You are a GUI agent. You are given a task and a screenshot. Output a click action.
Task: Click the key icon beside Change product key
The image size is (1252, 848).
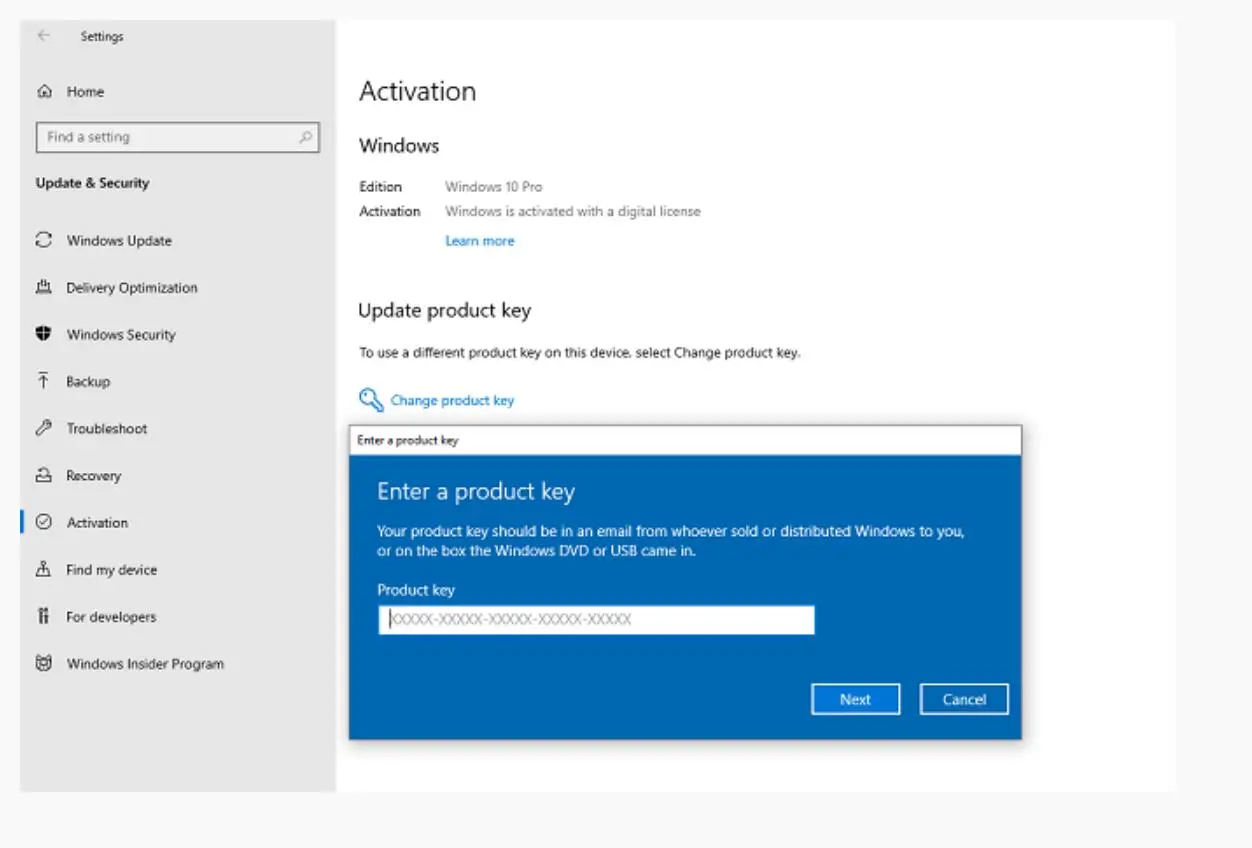coord(371,400)
